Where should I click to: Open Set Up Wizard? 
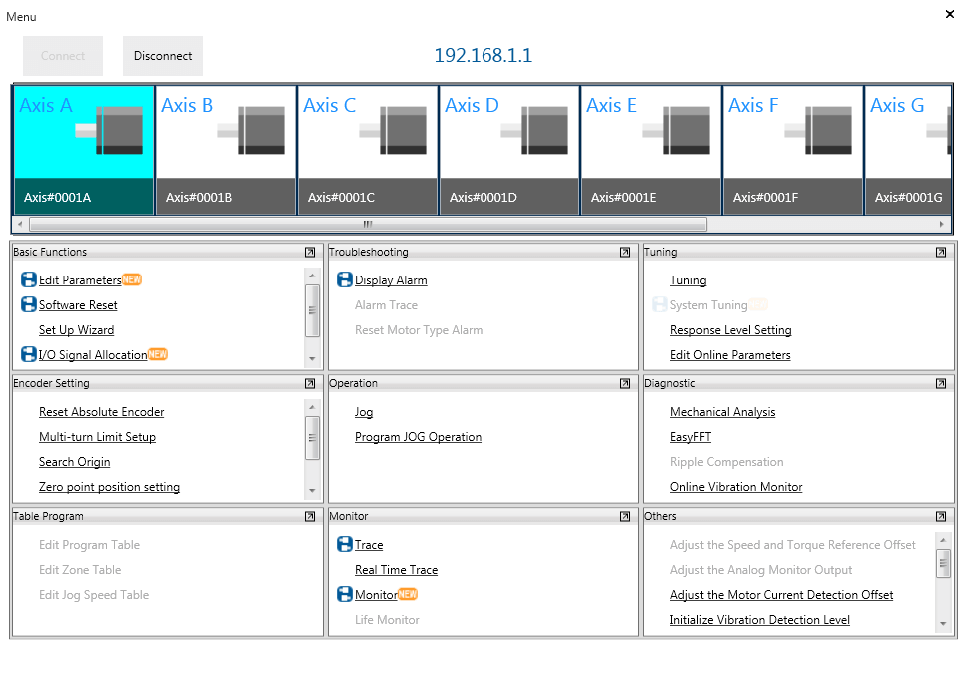click(x=76, y=330)
